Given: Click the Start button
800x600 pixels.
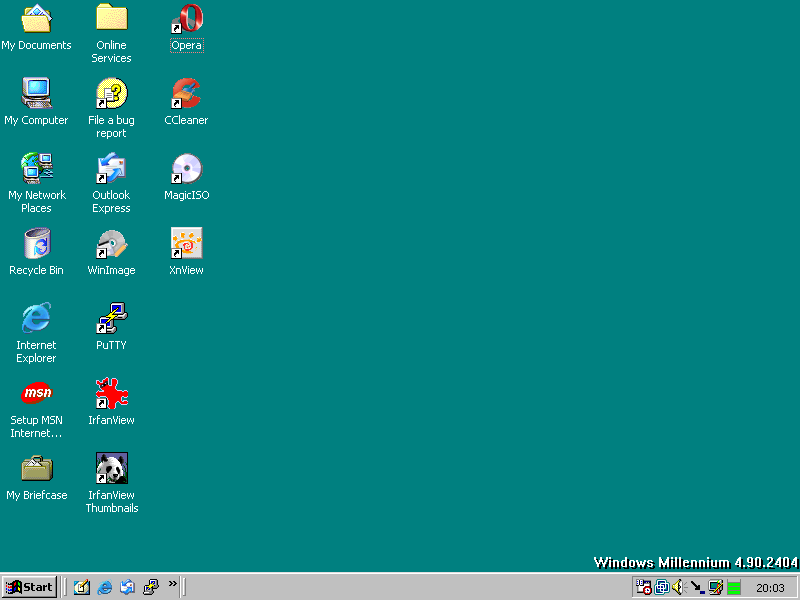Looking at the screenshot, I should pos(29,587).
